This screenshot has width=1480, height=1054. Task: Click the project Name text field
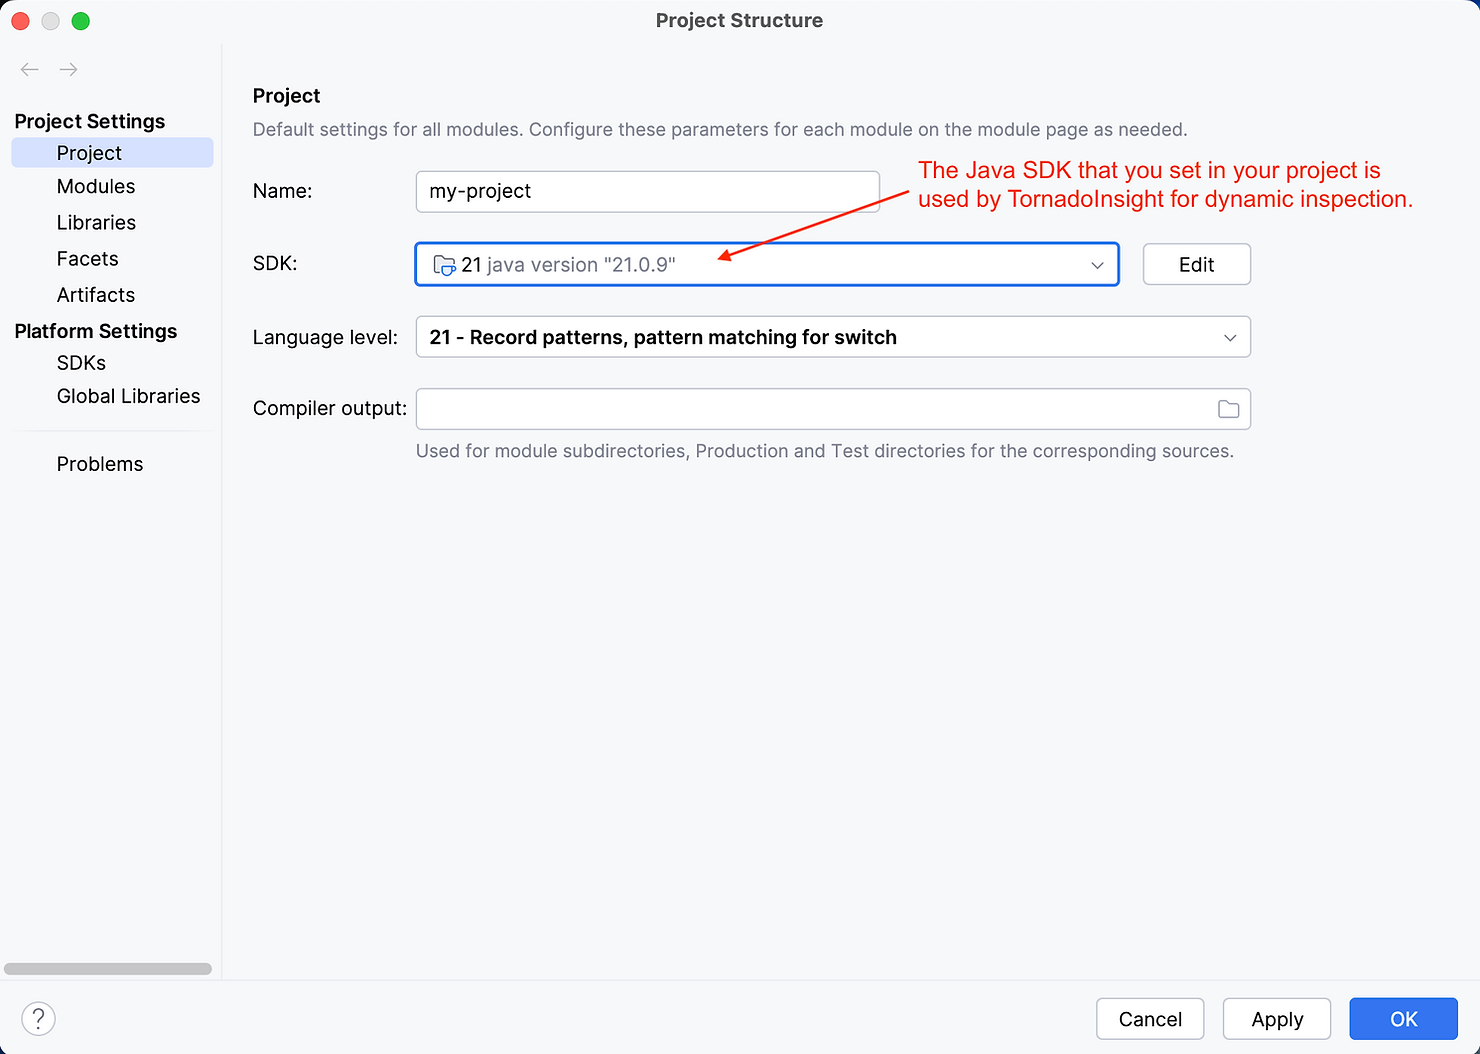coord(647,192)
